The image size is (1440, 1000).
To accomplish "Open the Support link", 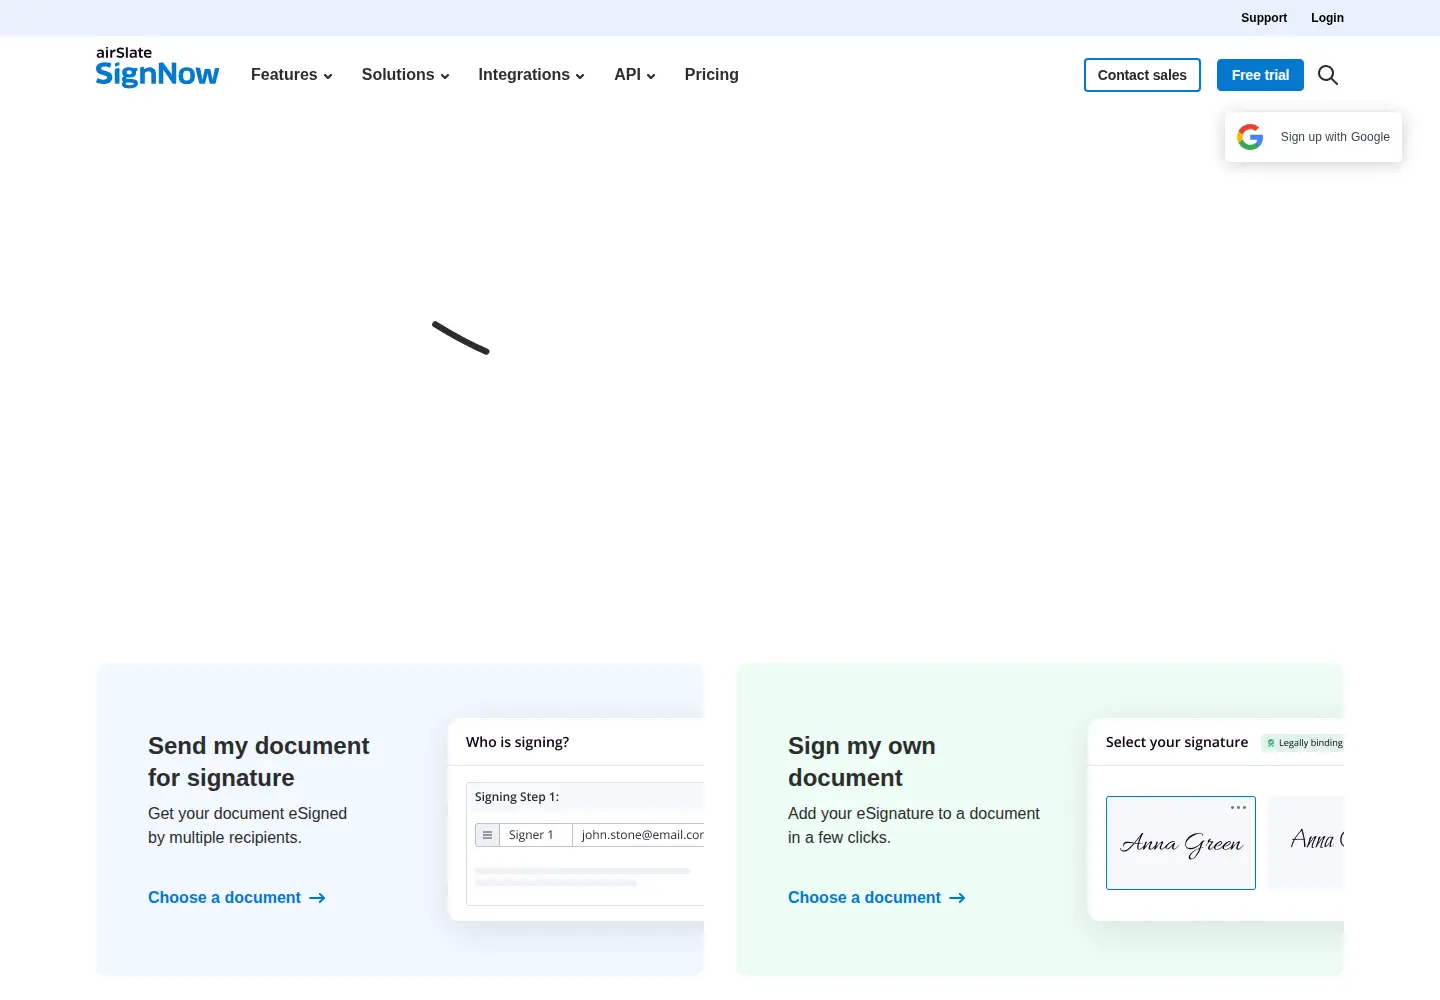I will point(1264,18).
